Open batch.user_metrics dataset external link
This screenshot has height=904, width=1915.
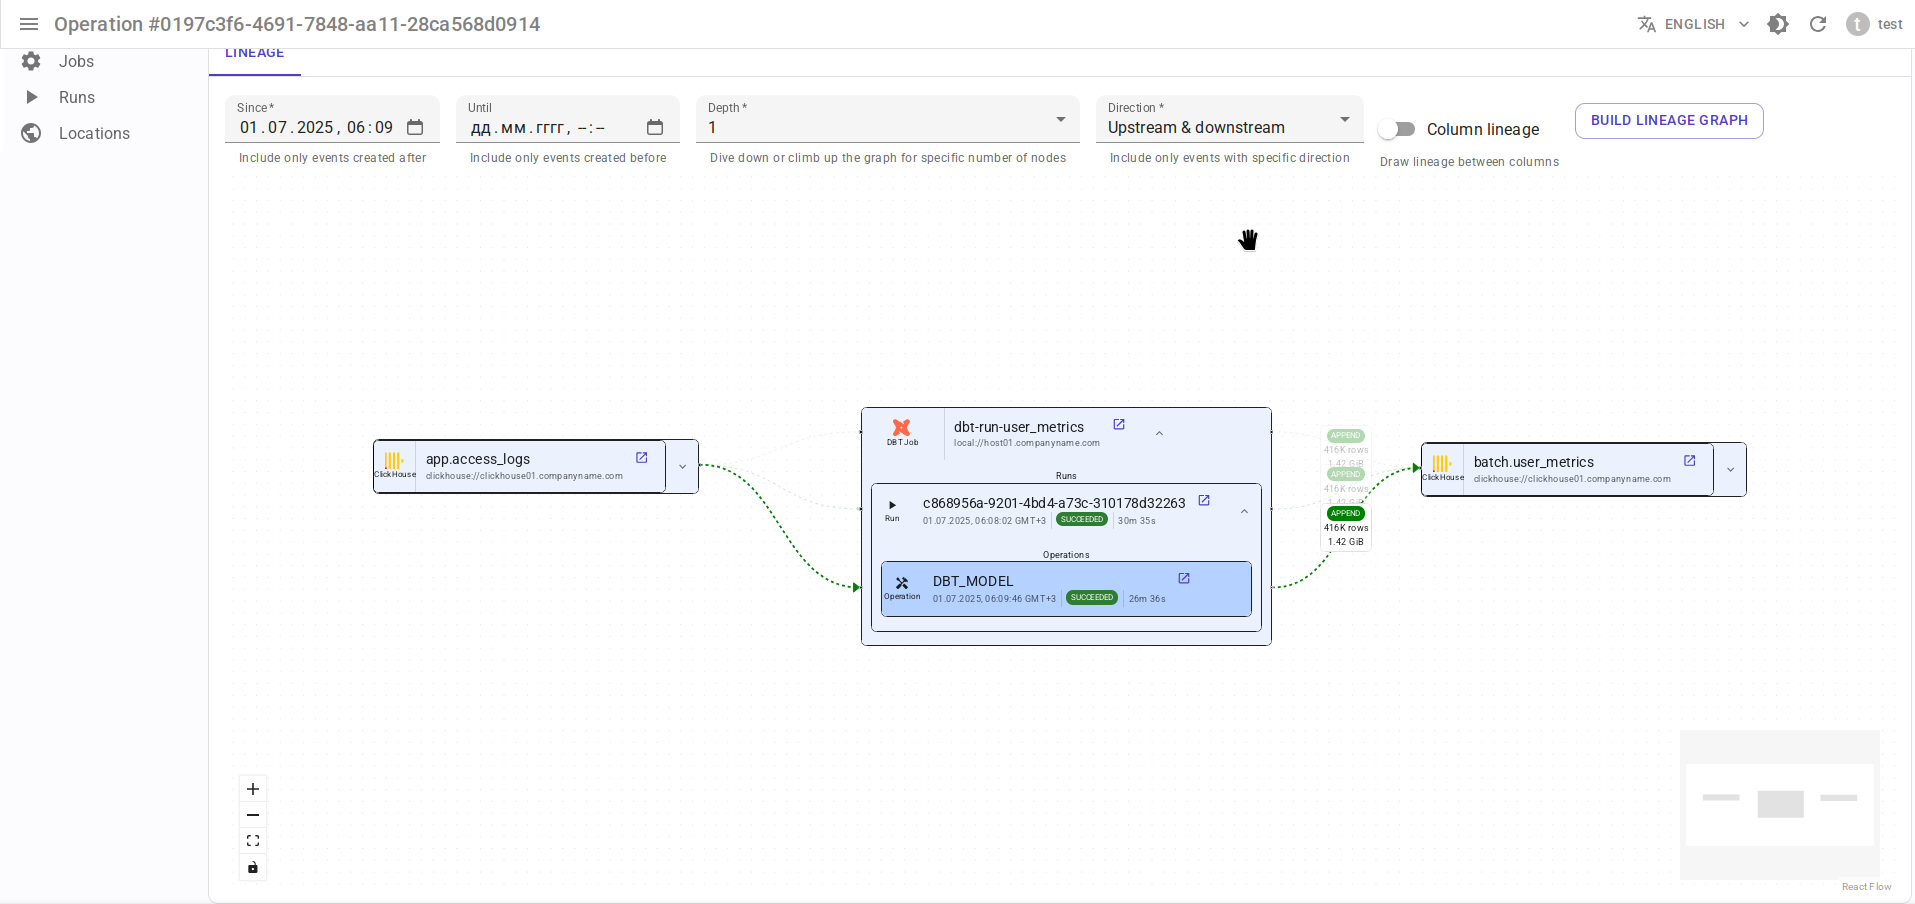(1690, 461)
